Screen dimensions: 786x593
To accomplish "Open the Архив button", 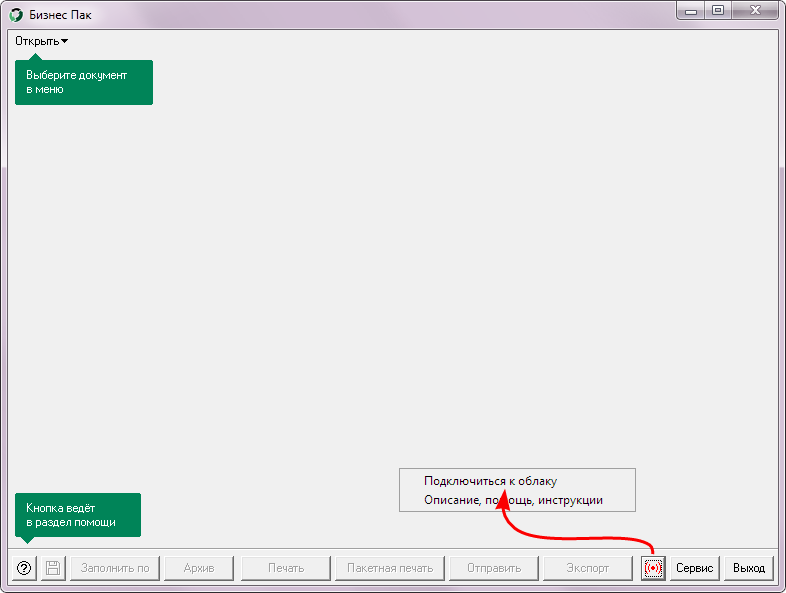I will point(199,568).
